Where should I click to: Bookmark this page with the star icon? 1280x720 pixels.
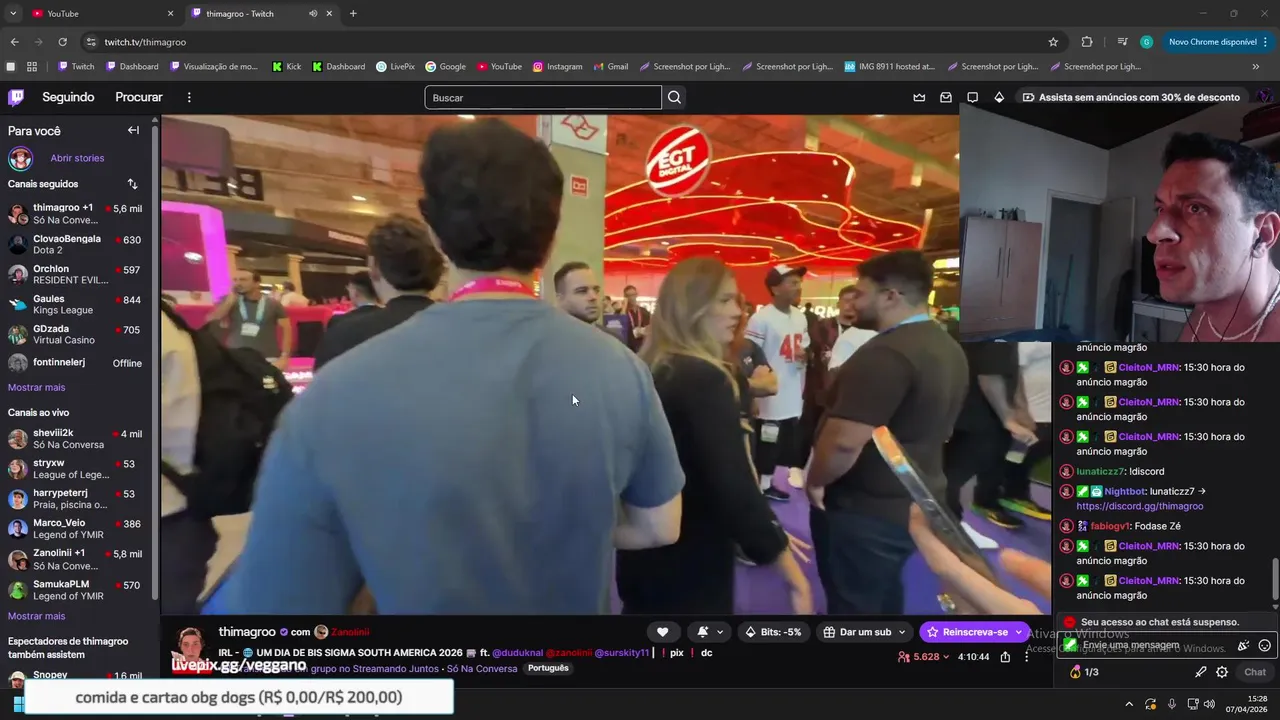pyautogui.click(x=1053, y=42)
